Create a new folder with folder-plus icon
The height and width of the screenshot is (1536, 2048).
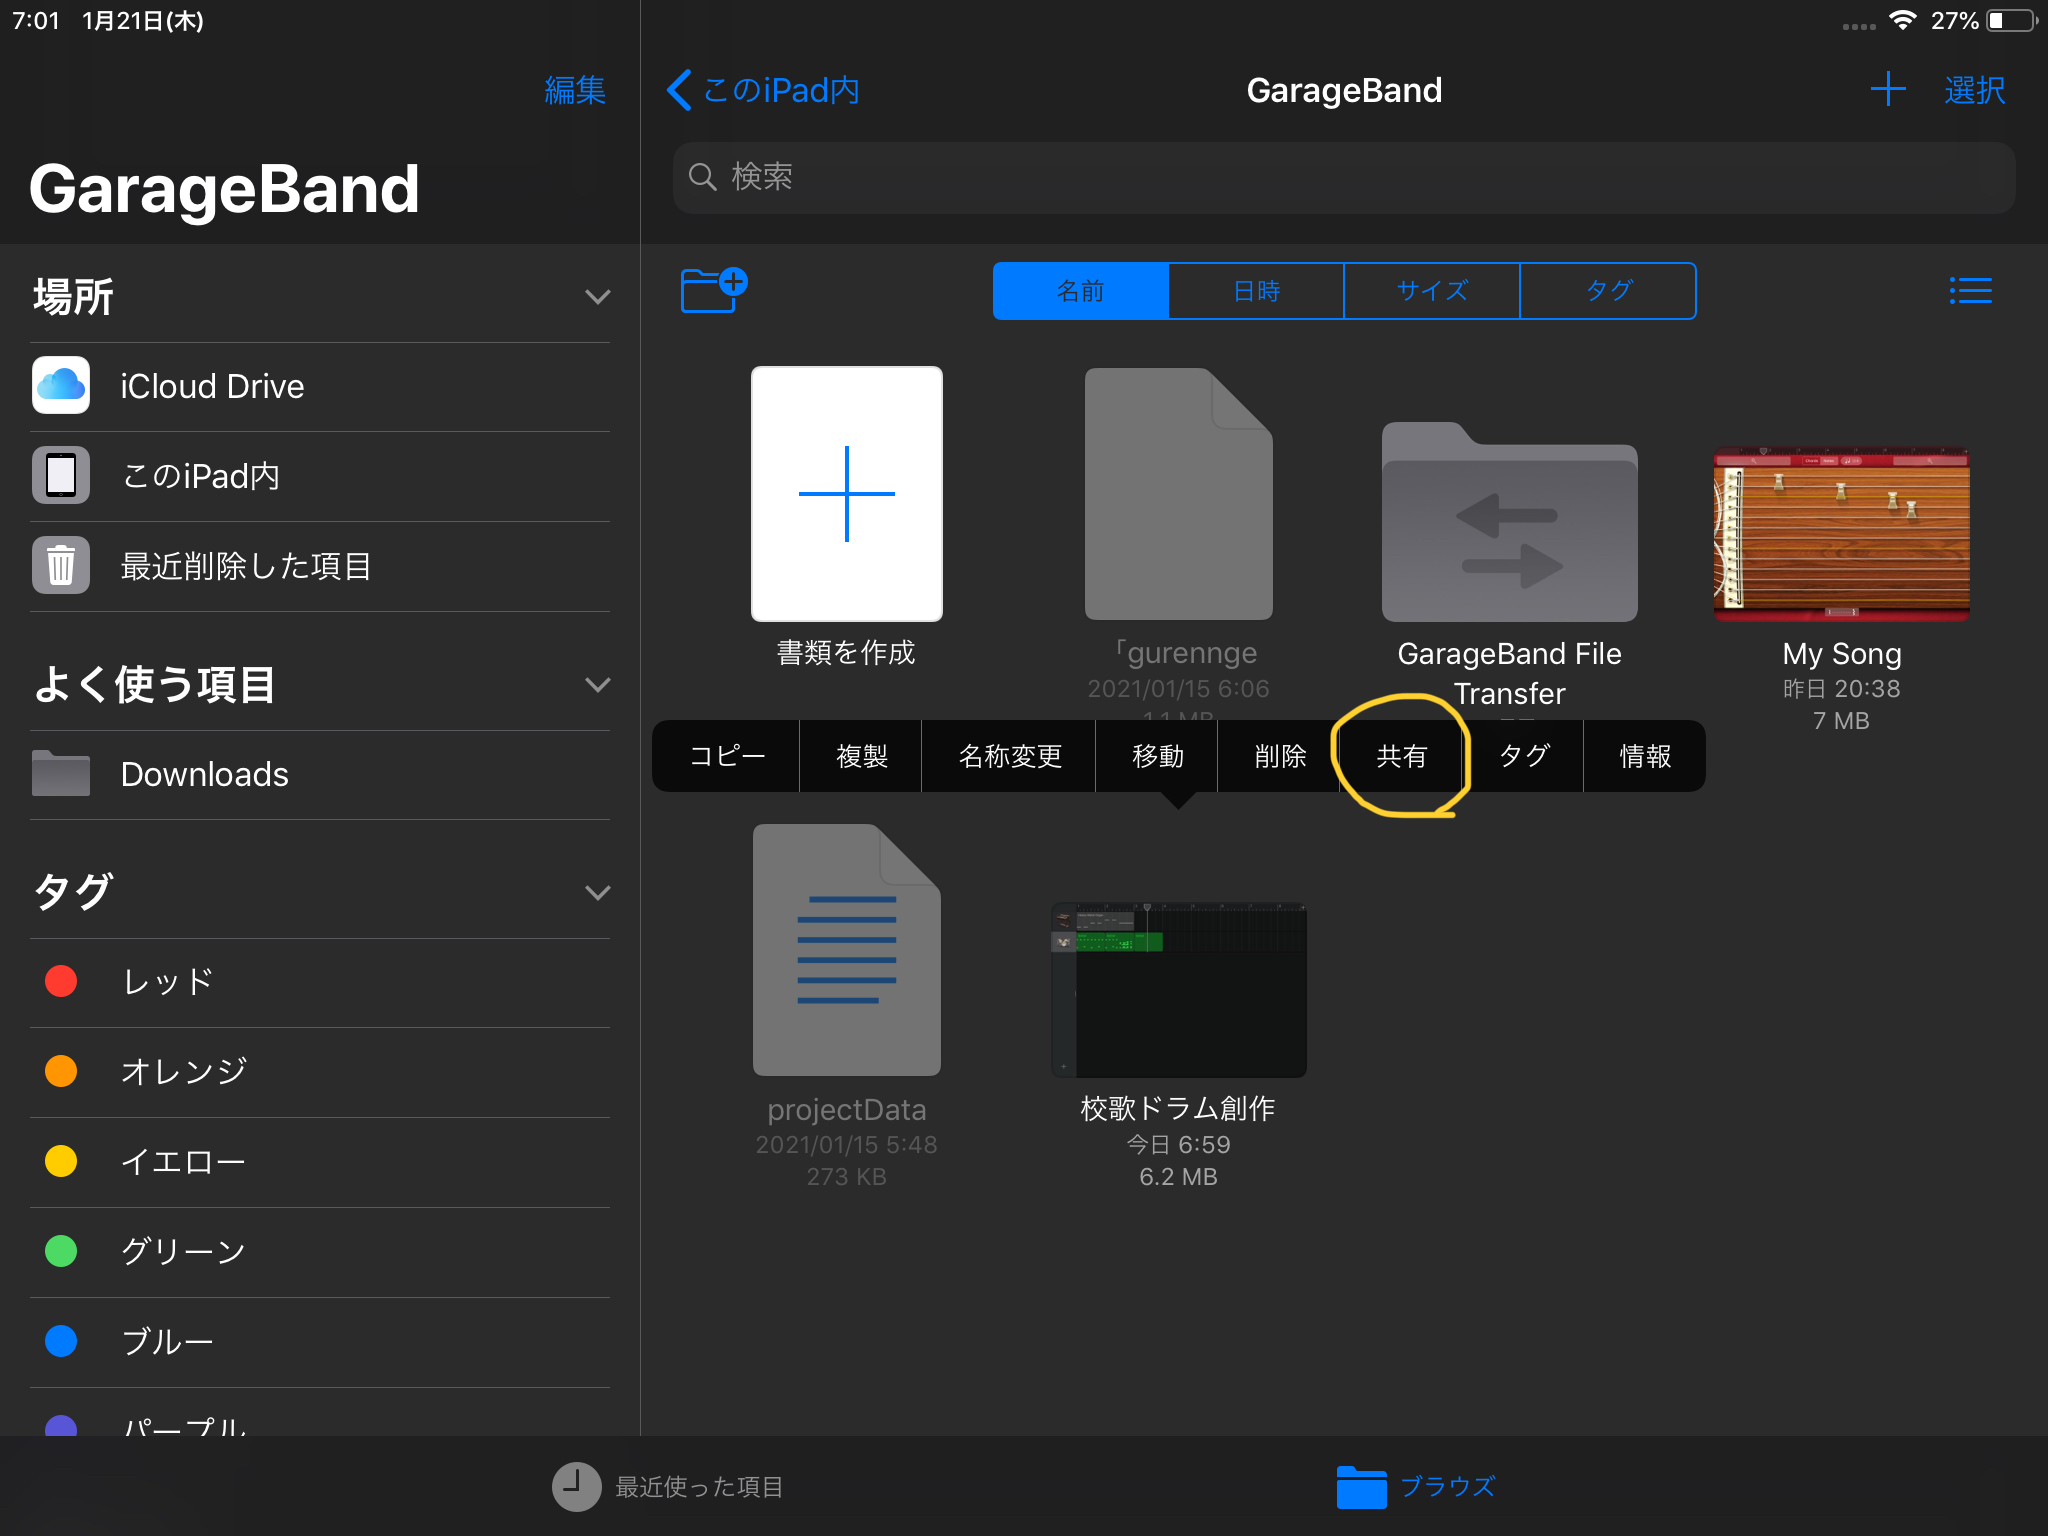coord(714,290)
